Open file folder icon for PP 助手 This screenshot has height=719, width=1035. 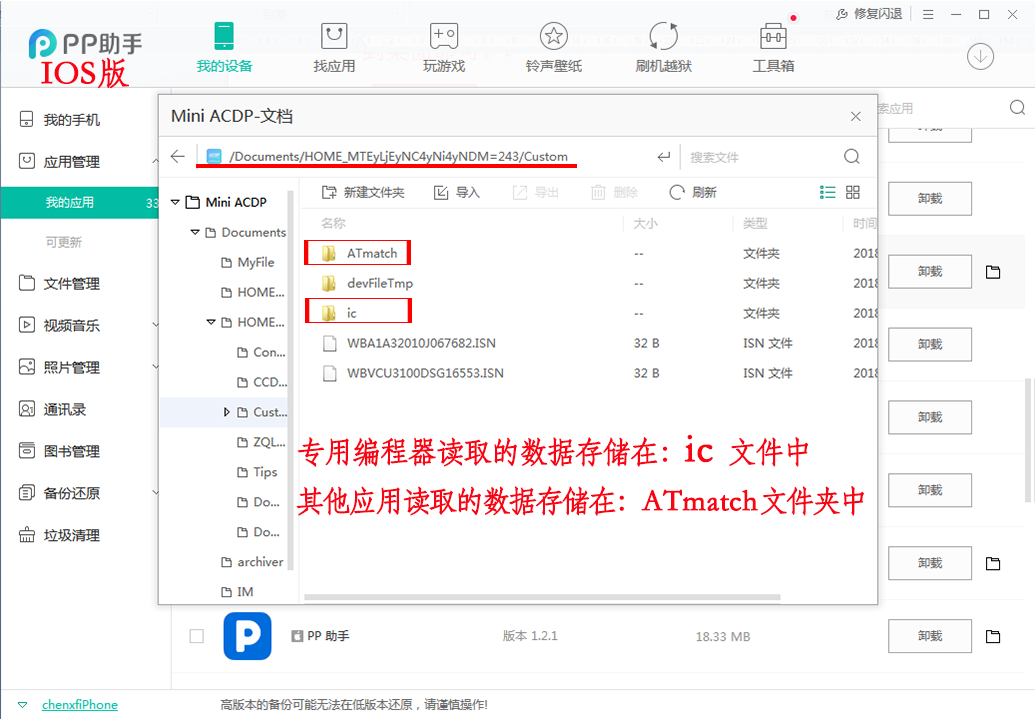pyautogui.click(x=993, y=636)
